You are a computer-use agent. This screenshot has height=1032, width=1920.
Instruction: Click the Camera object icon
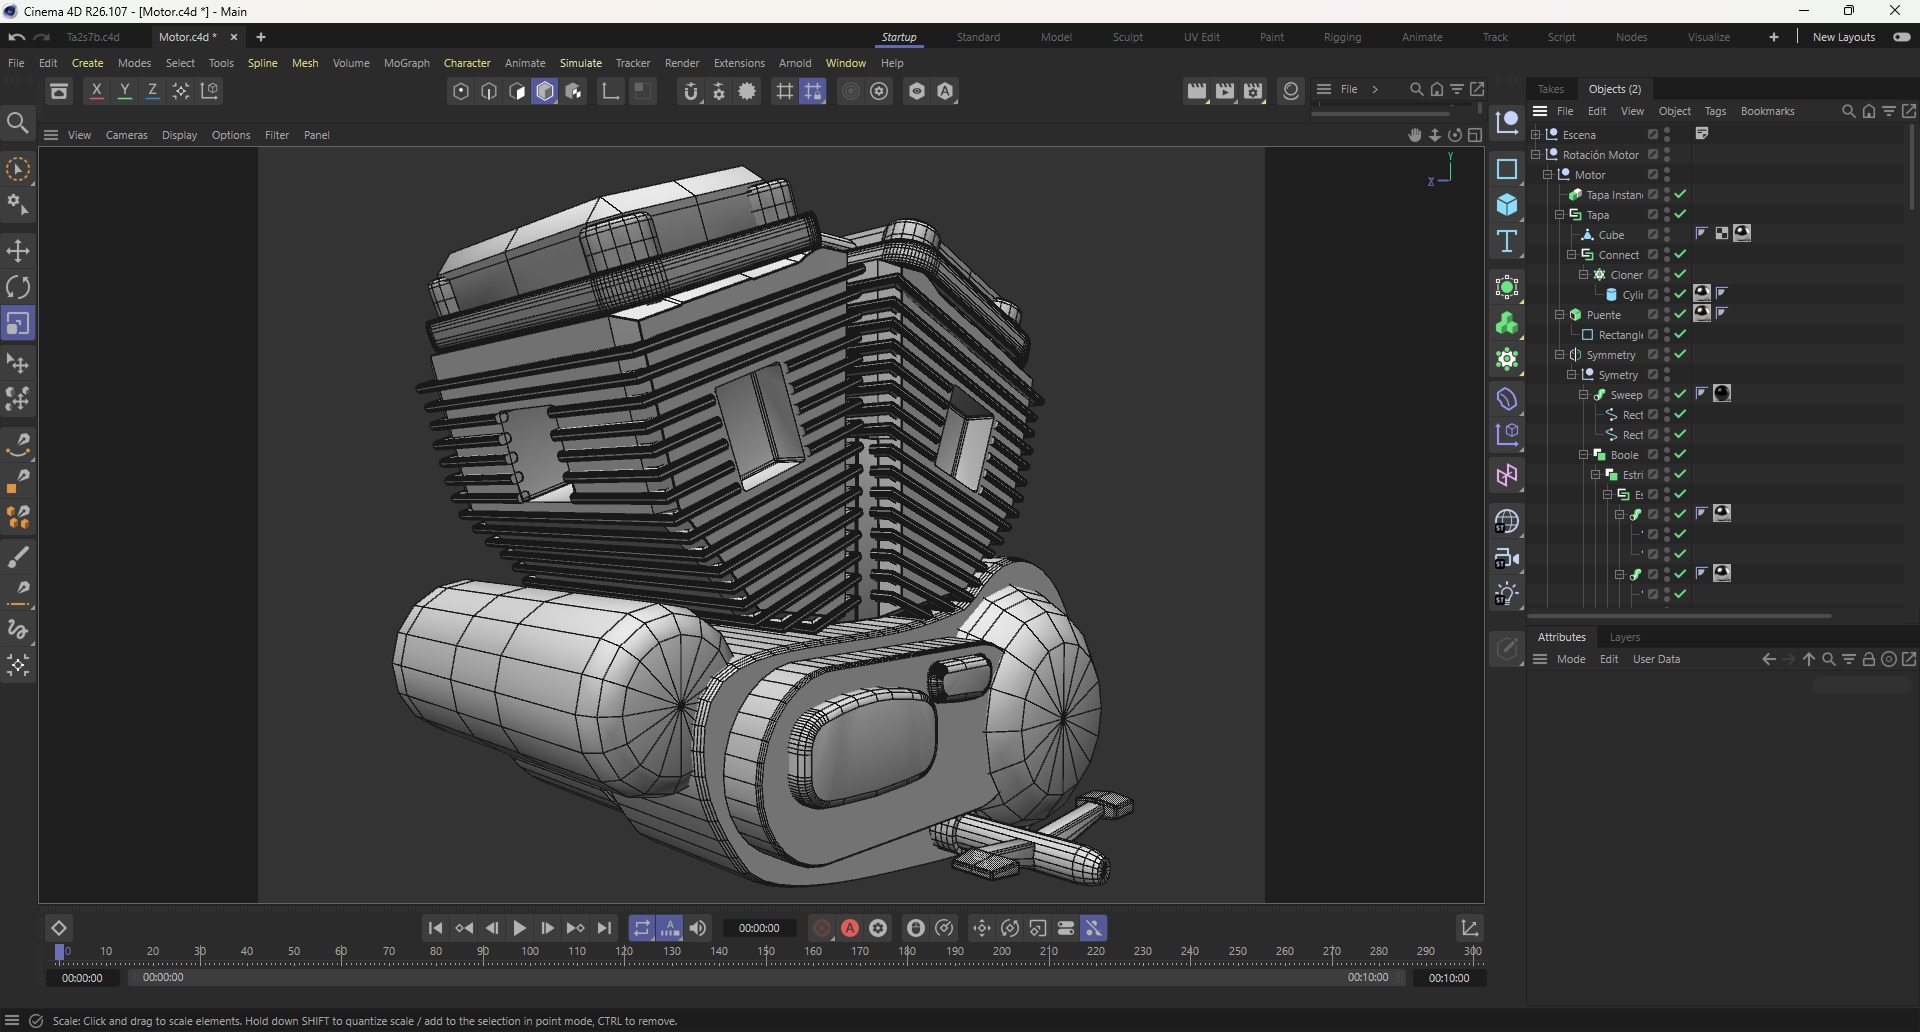pos(1507,559)
